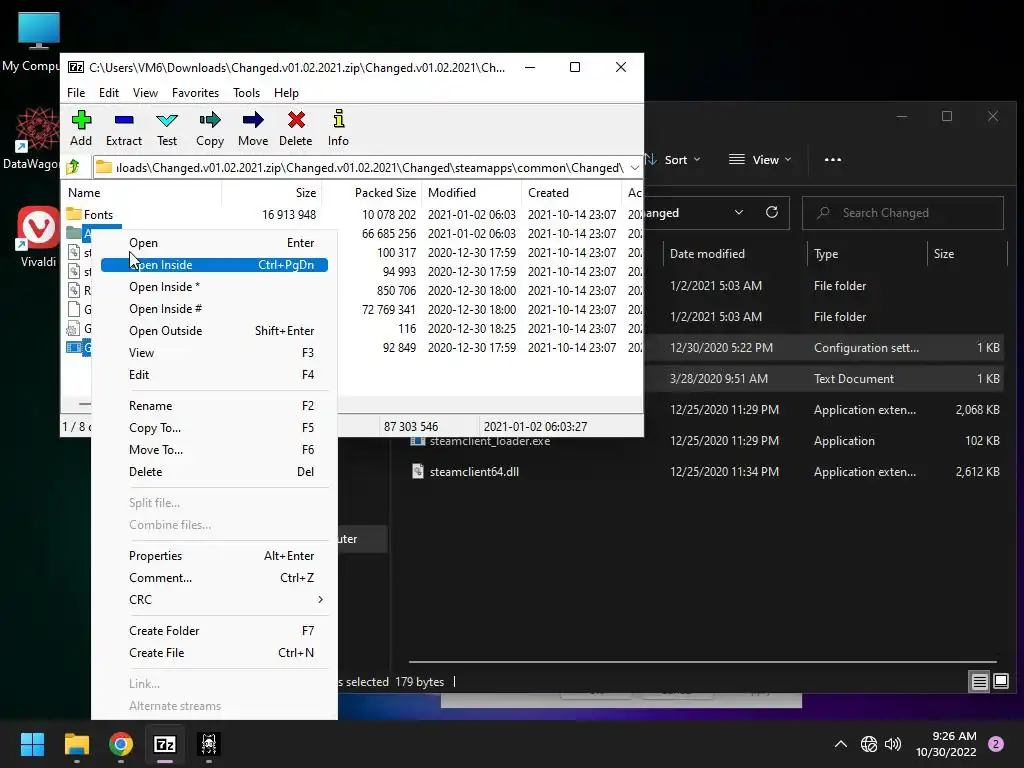Screen dimensions: 1024x768
Task: Click the Add toolbar icon in 7-Zip
Action: click(x=81, y=128)
